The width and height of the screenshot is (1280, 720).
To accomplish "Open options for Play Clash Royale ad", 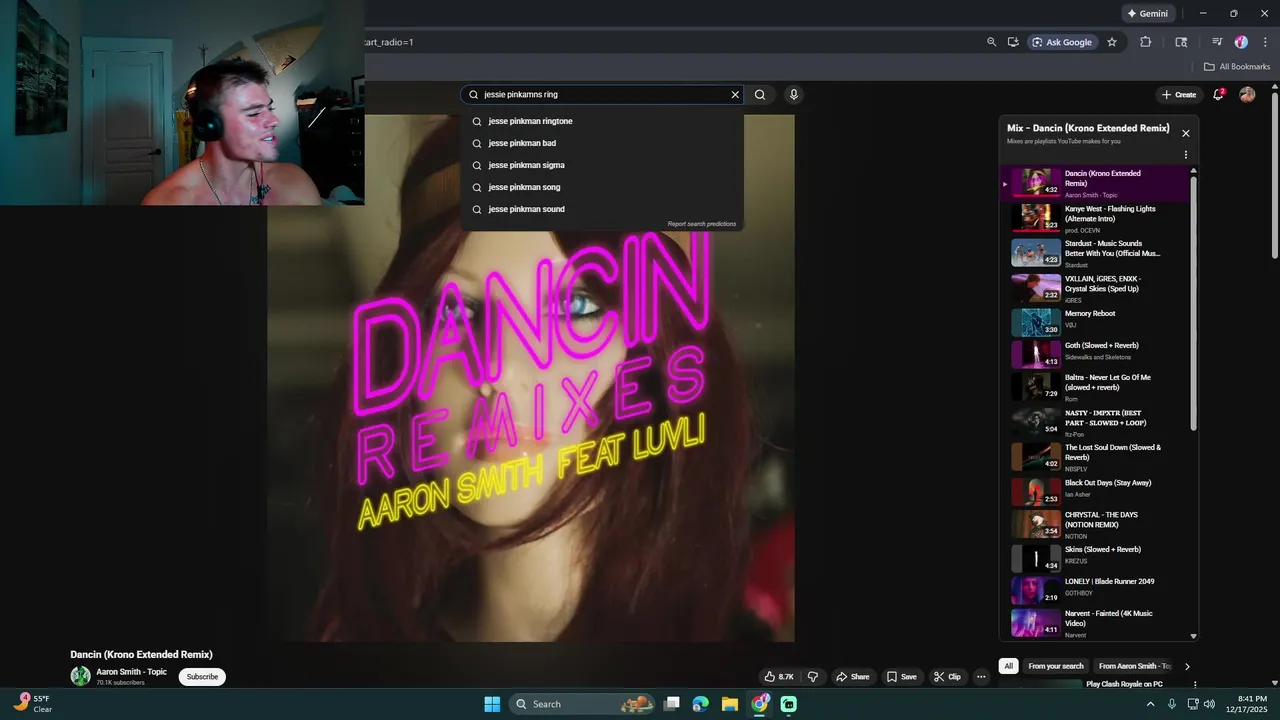I will (1195, 685).
